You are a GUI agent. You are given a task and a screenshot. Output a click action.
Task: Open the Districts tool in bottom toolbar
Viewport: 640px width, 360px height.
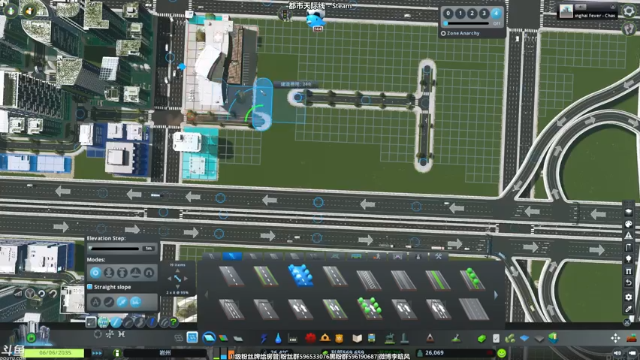coord(238,338)
